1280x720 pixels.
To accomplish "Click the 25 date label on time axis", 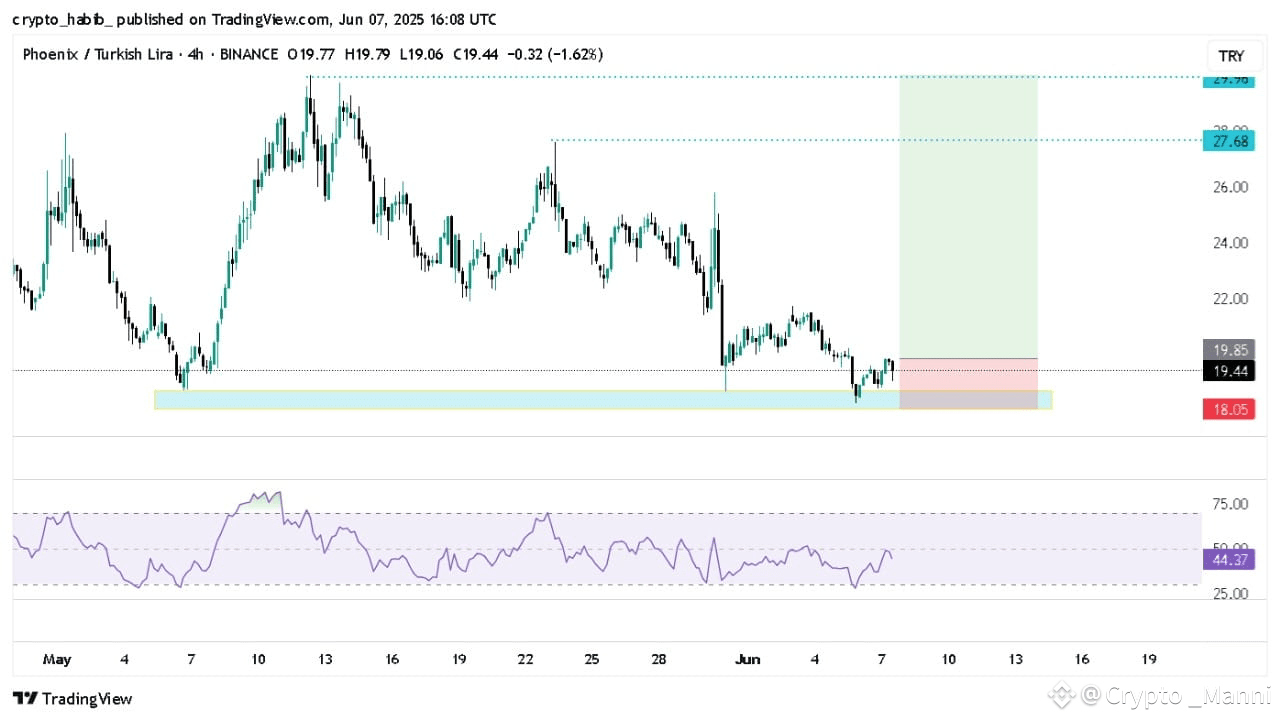I will (592, 660).
